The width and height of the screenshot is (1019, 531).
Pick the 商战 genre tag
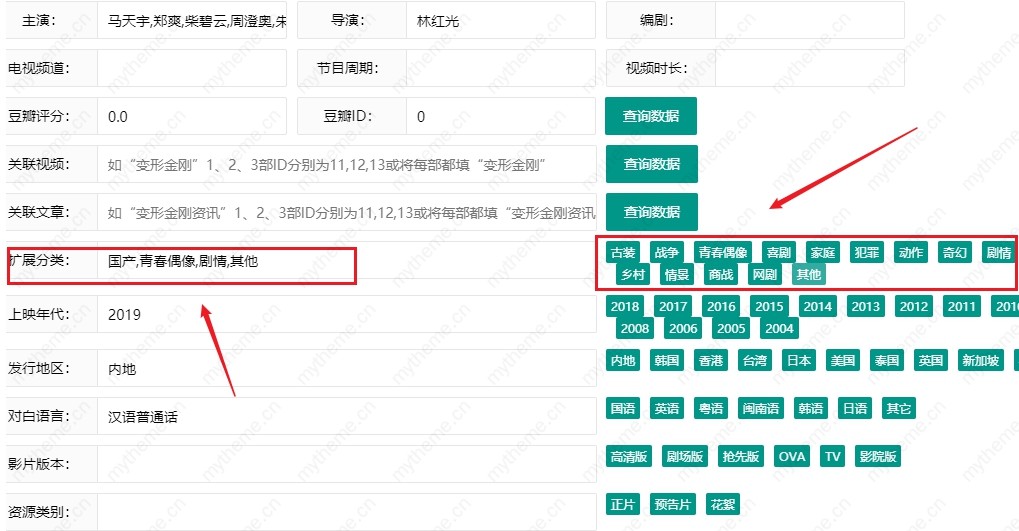tap(720, 275)
